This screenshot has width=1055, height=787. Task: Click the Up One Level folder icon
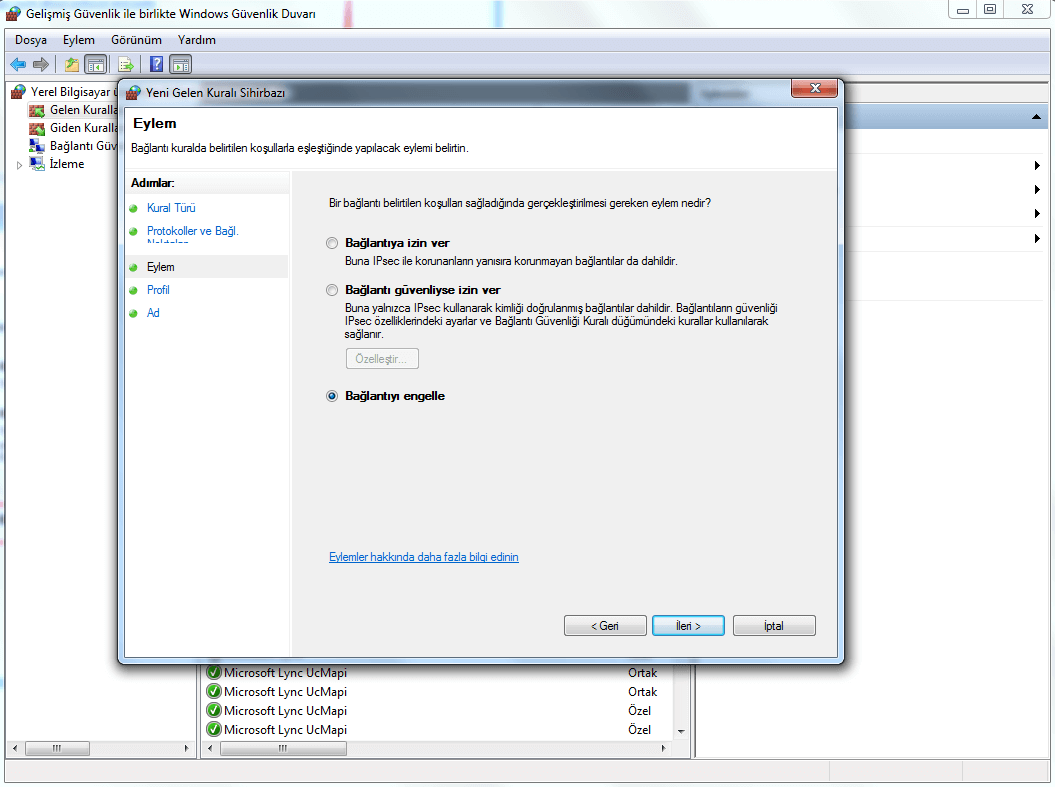(71, 64)
